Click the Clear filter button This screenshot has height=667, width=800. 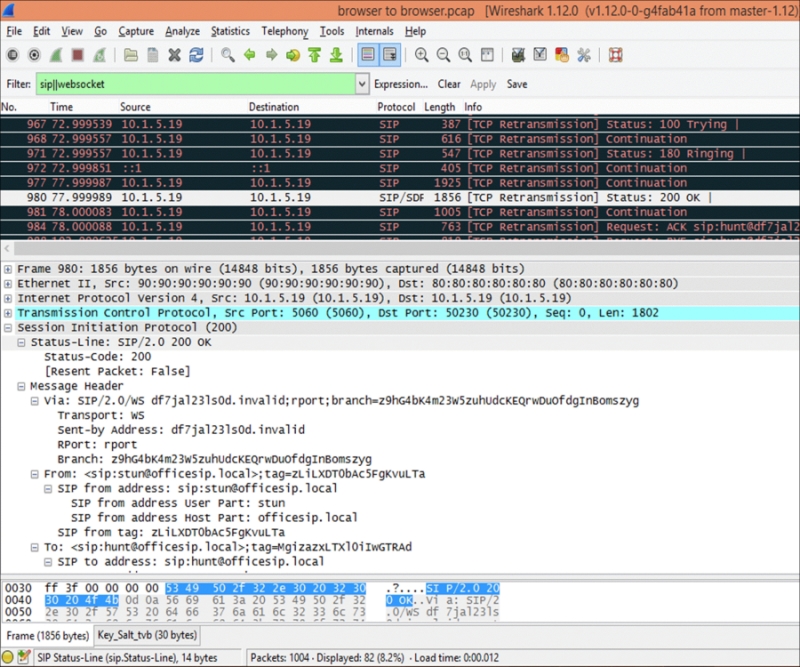[449, 85]
